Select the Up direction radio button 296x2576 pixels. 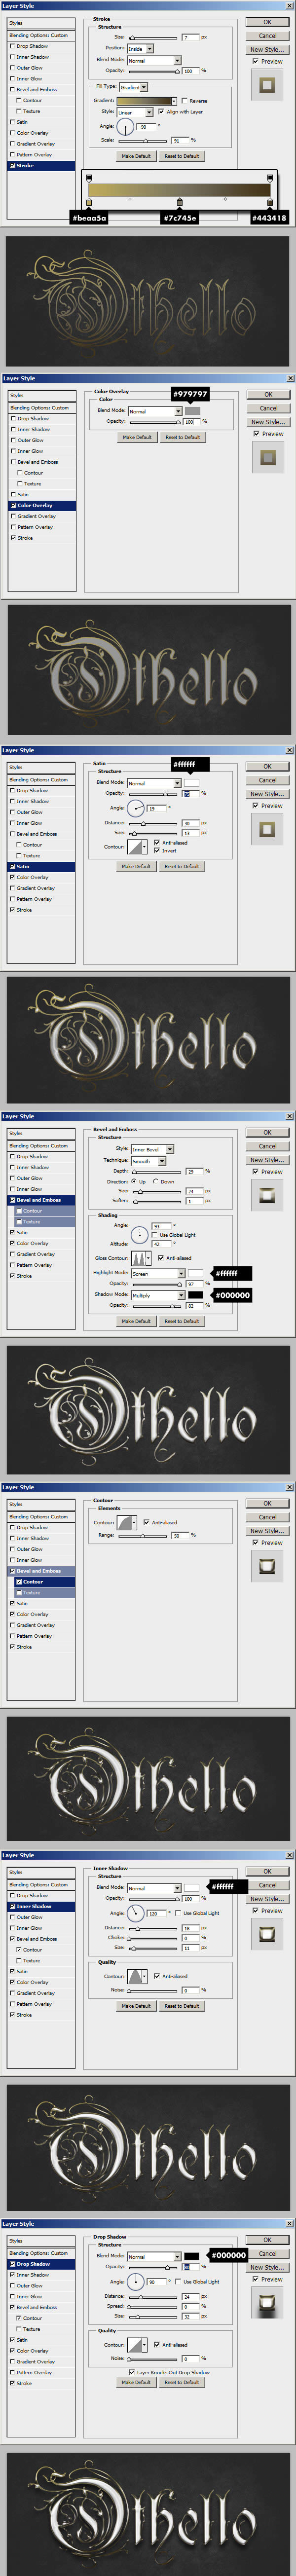[x=134, y=1181]
